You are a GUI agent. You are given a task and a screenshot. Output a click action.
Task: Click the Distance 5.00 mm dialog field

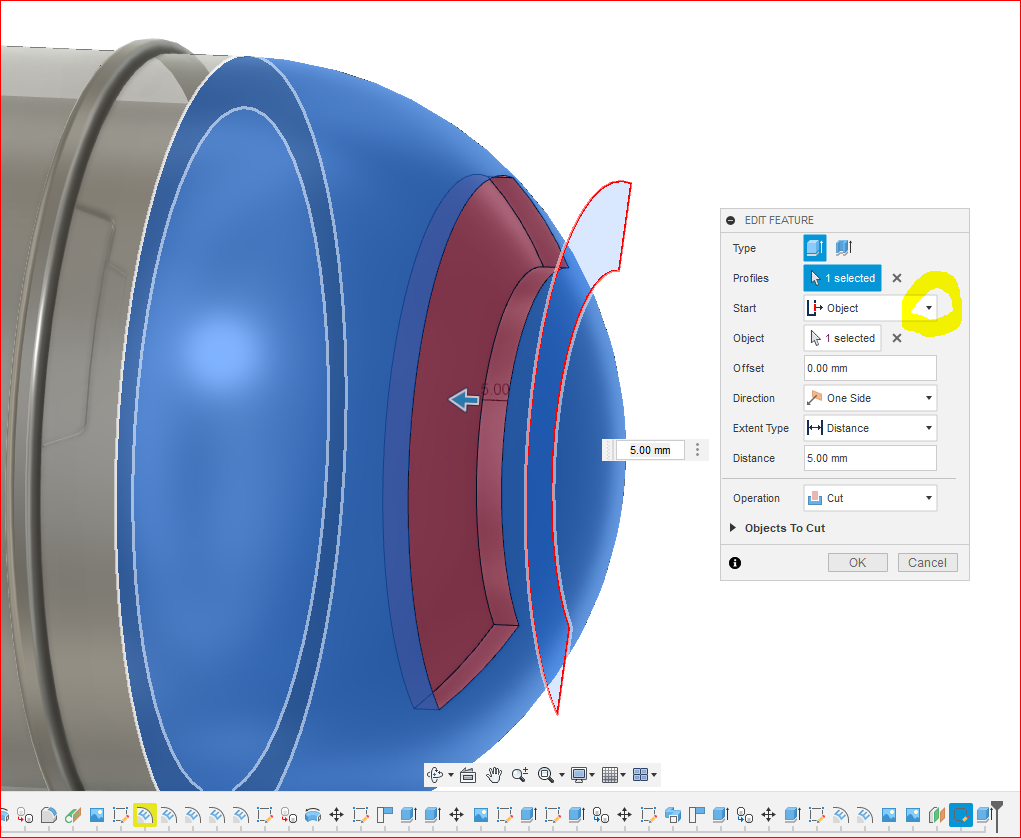[871, 458]
